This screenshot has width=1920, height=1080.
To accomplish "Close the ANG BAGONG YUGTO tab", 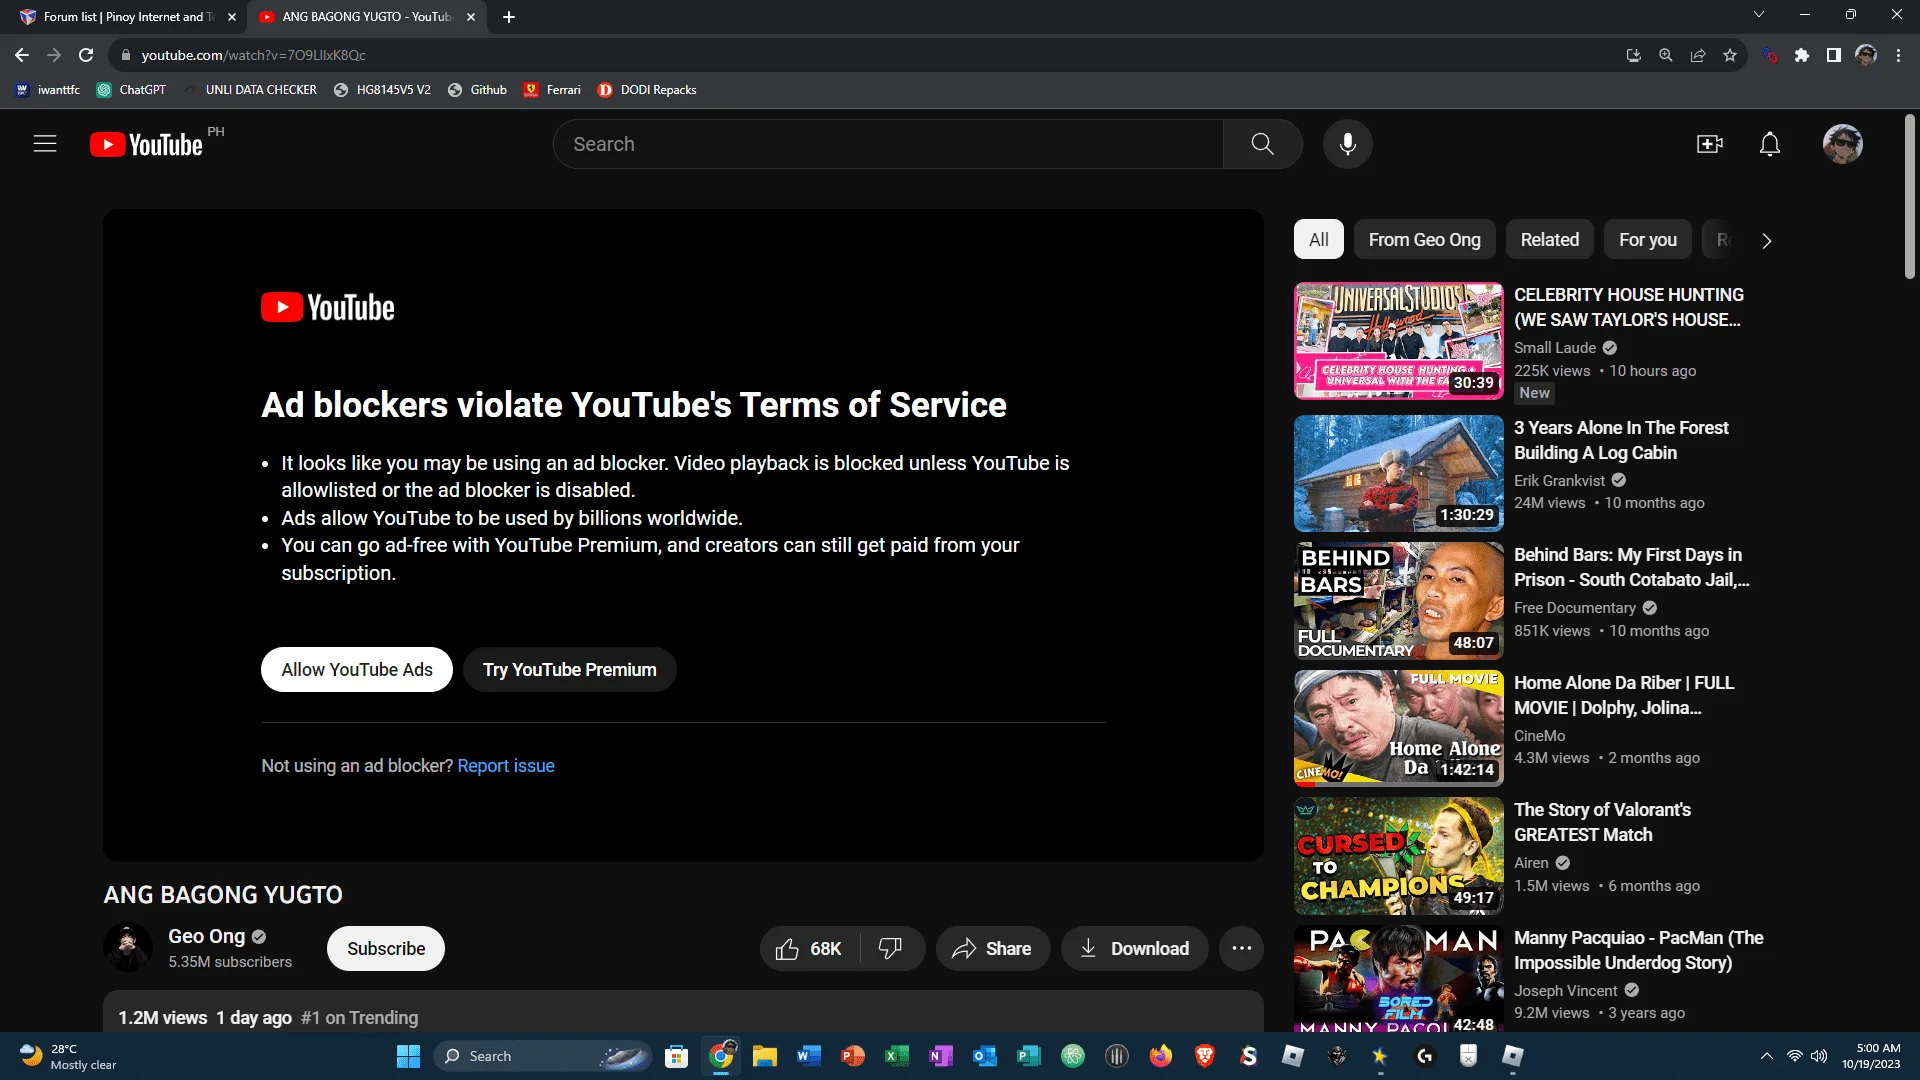I will tap(471, 17).
